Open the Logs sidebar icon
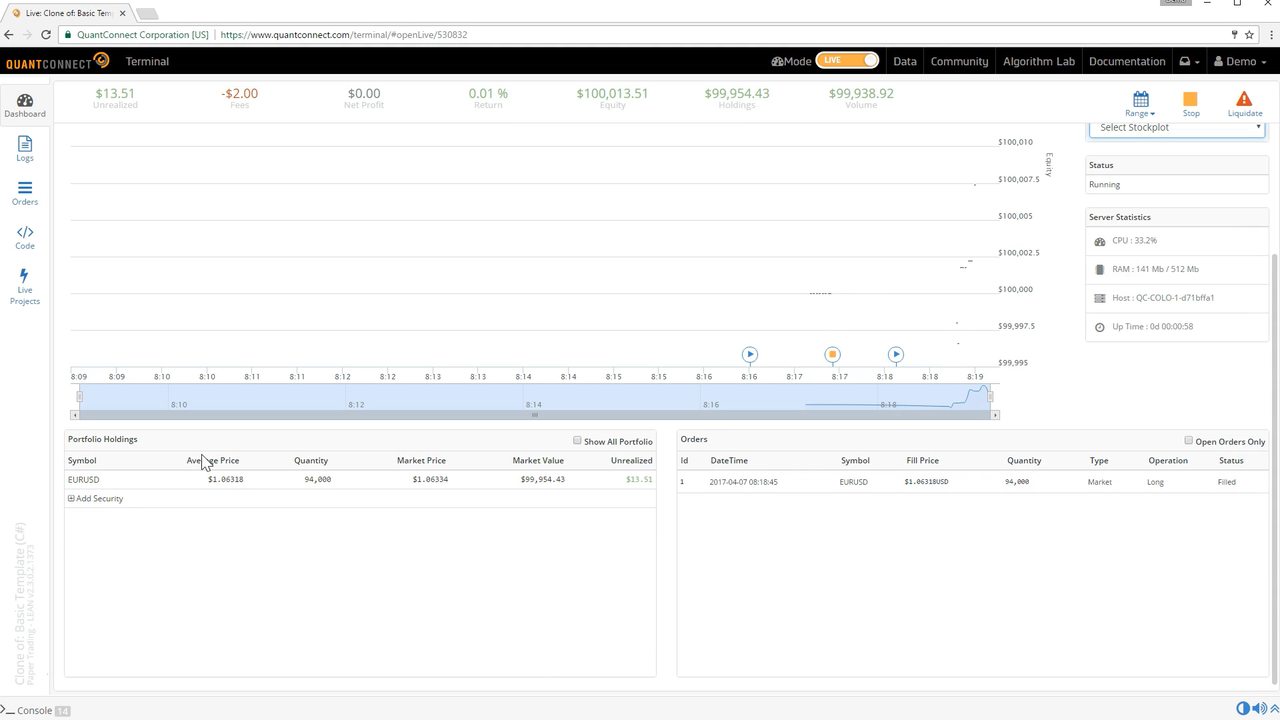 [x=25, y=148]
